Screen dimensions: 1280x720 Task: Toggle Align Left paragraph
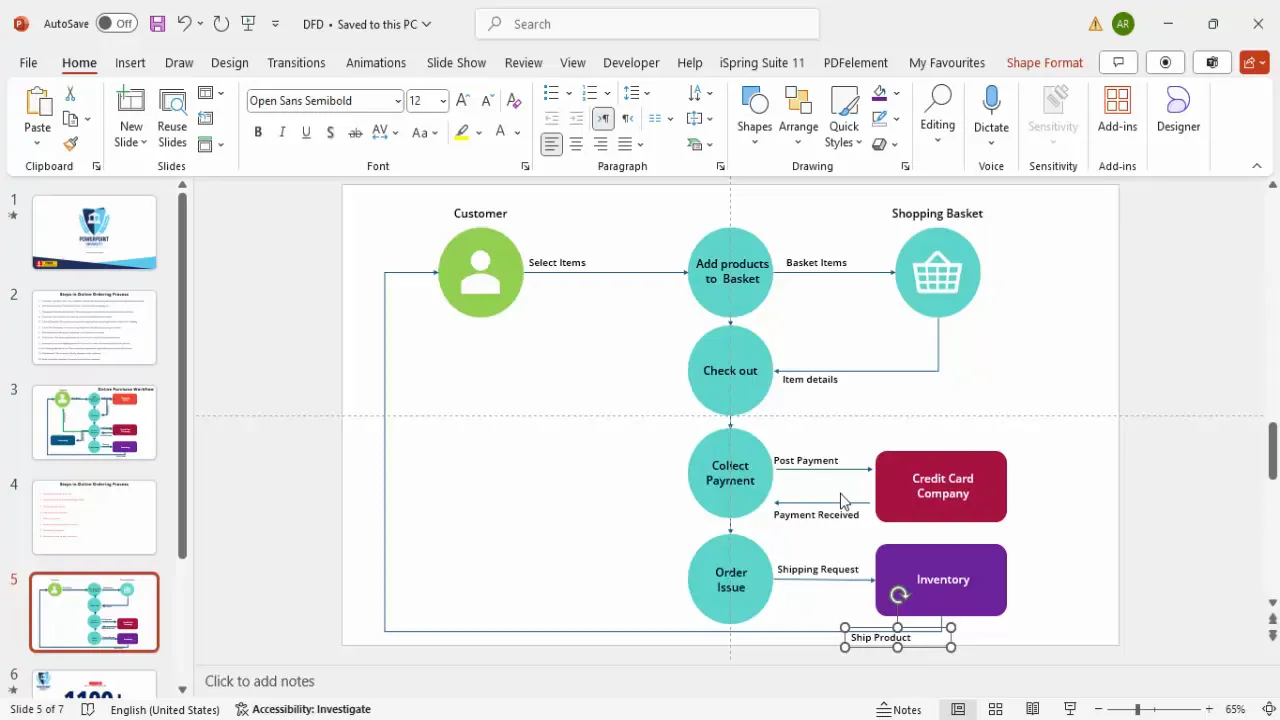552,144
